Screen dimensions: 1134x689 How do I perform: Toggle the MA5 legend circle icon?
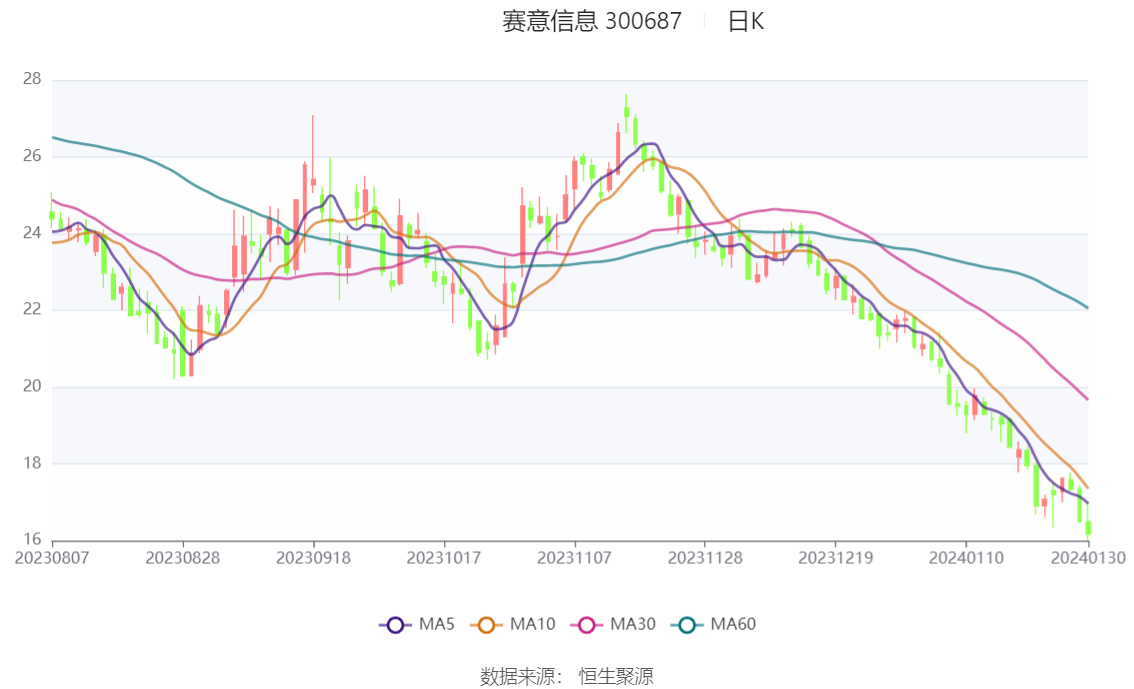395,625
